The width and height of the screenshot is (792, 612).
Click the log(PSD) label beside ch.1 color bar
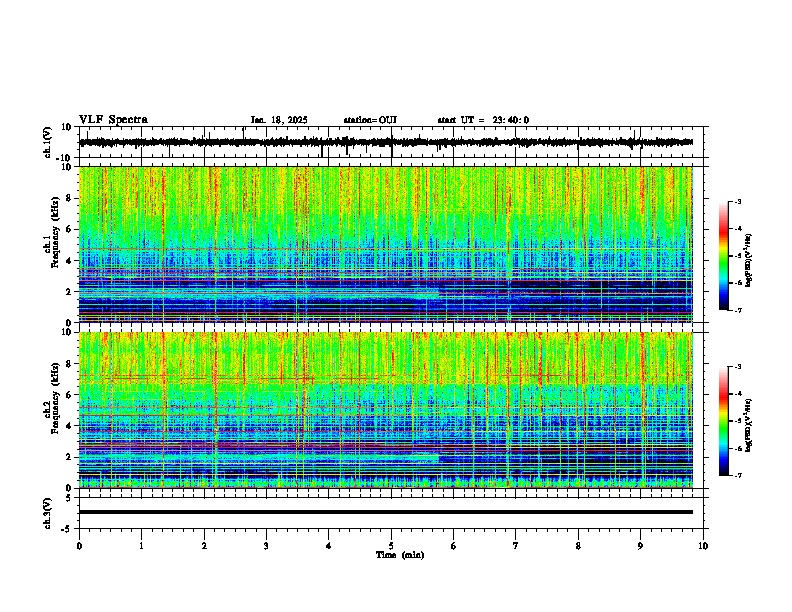(749, 260)
